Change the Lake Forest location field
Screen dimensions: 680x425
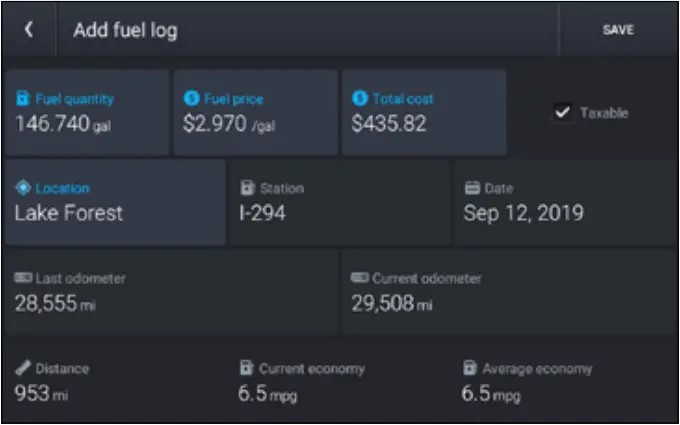coord(68,213)
